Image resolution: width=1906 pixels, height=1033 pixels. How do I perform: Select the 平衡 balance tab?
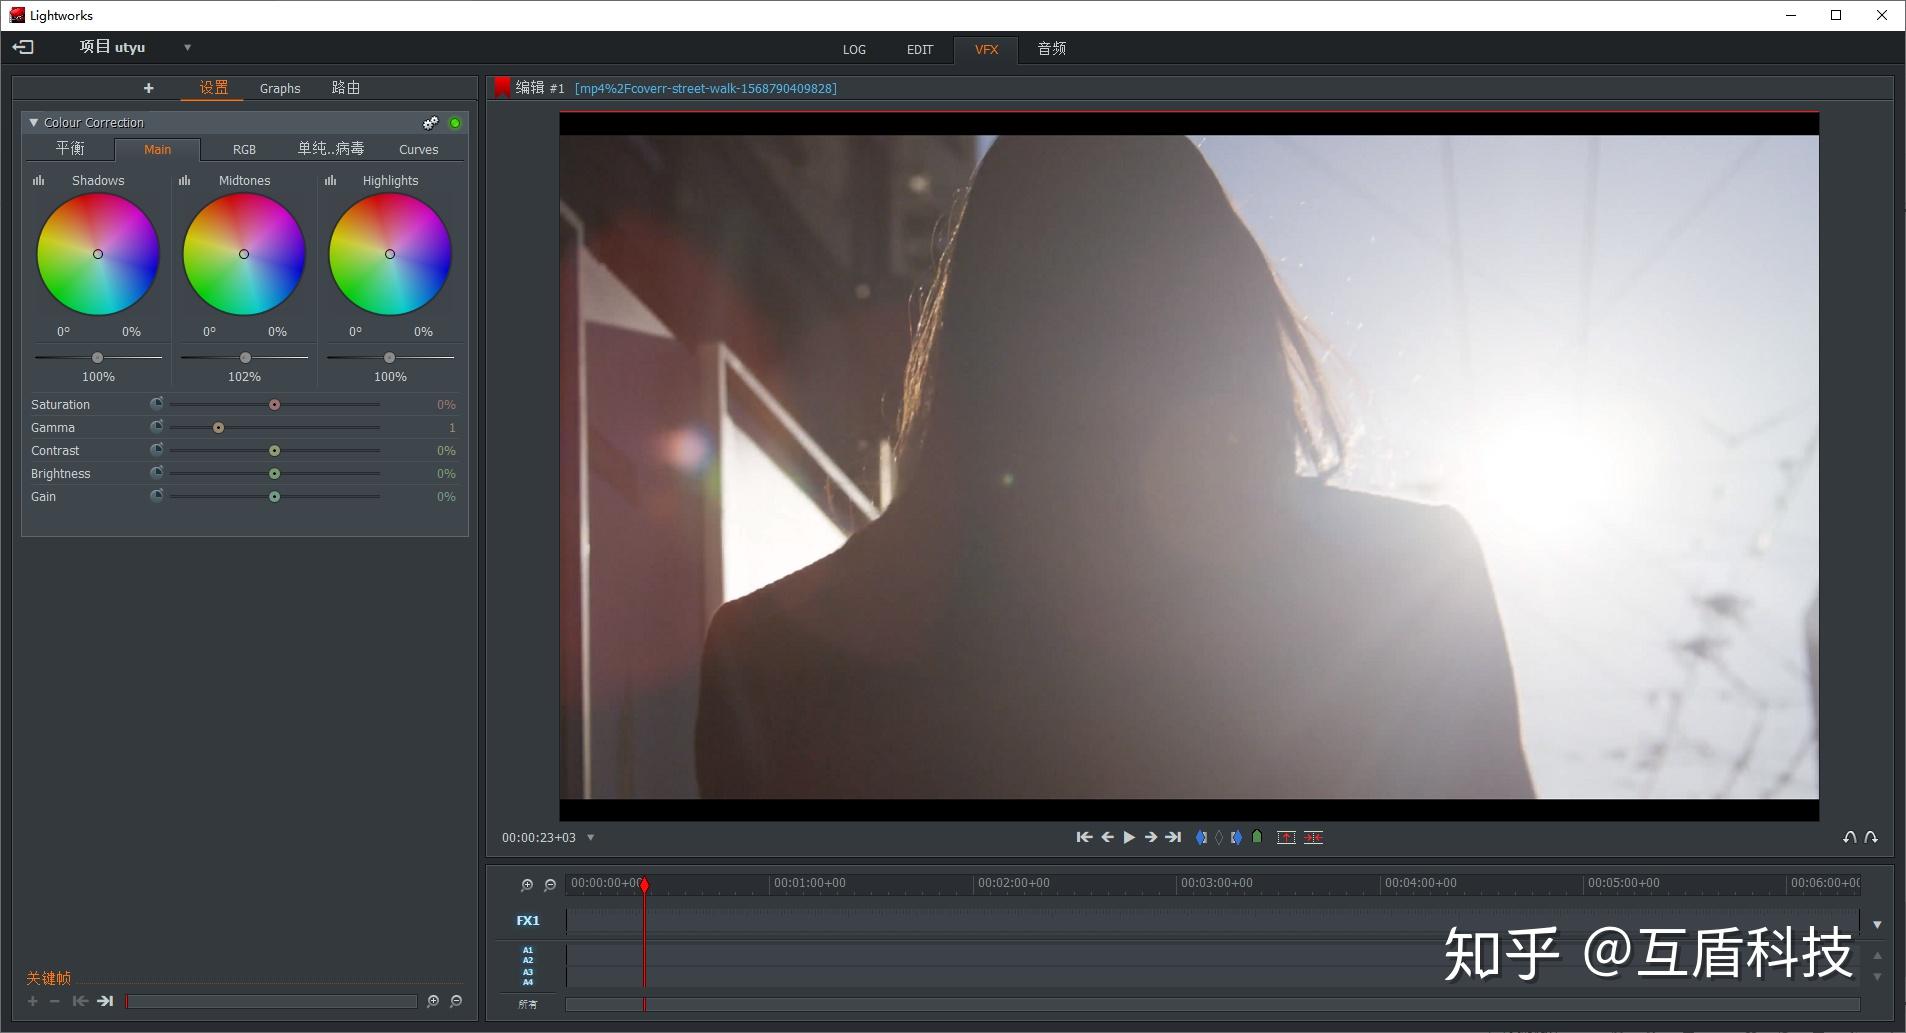click(x=70, y=149)
